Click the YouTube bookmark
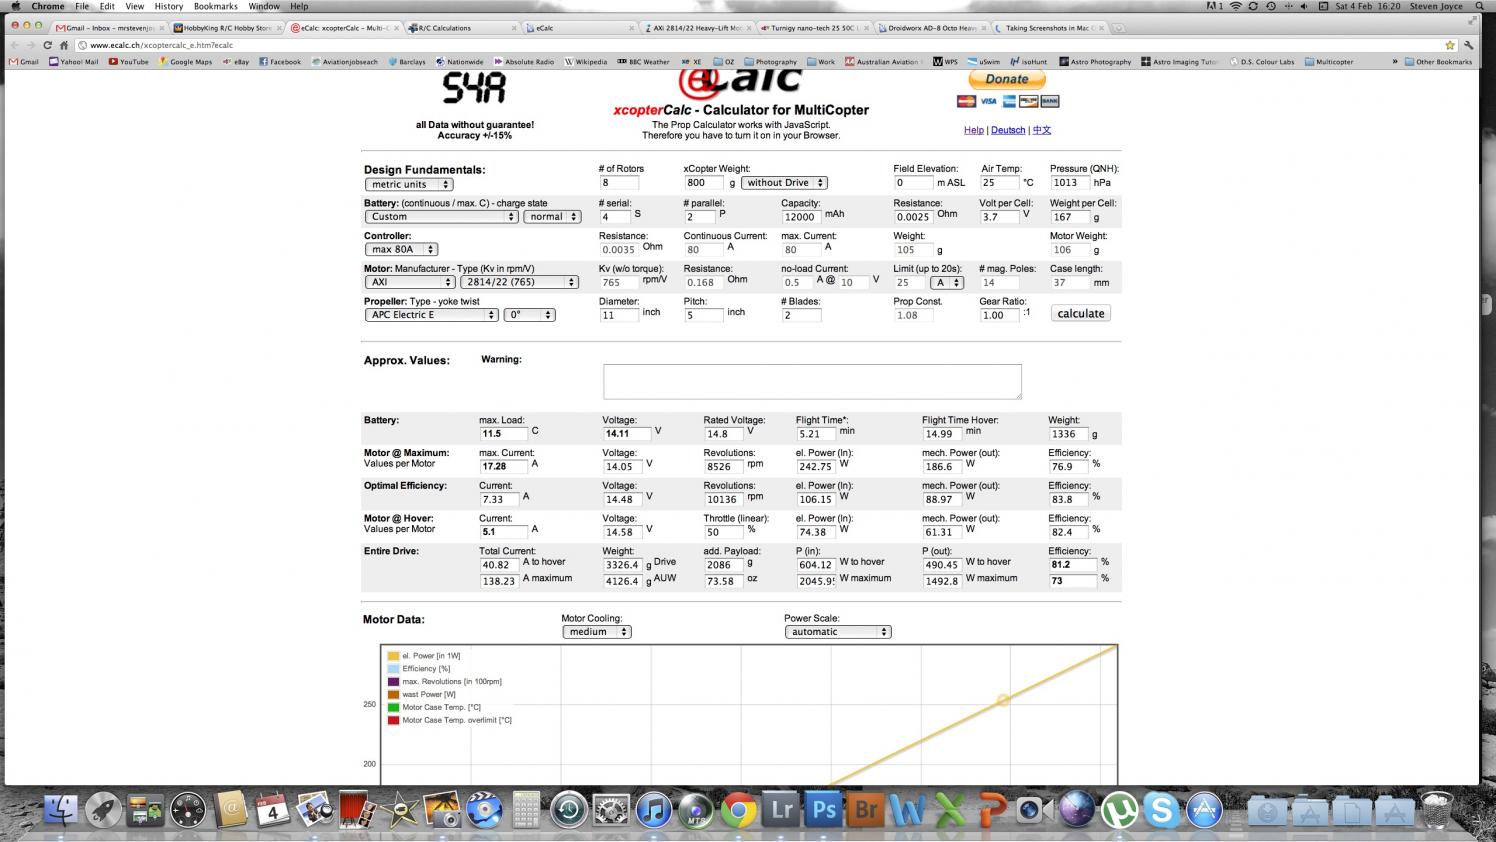Screen dimensions: 1496x842 (x=128, y=62)
